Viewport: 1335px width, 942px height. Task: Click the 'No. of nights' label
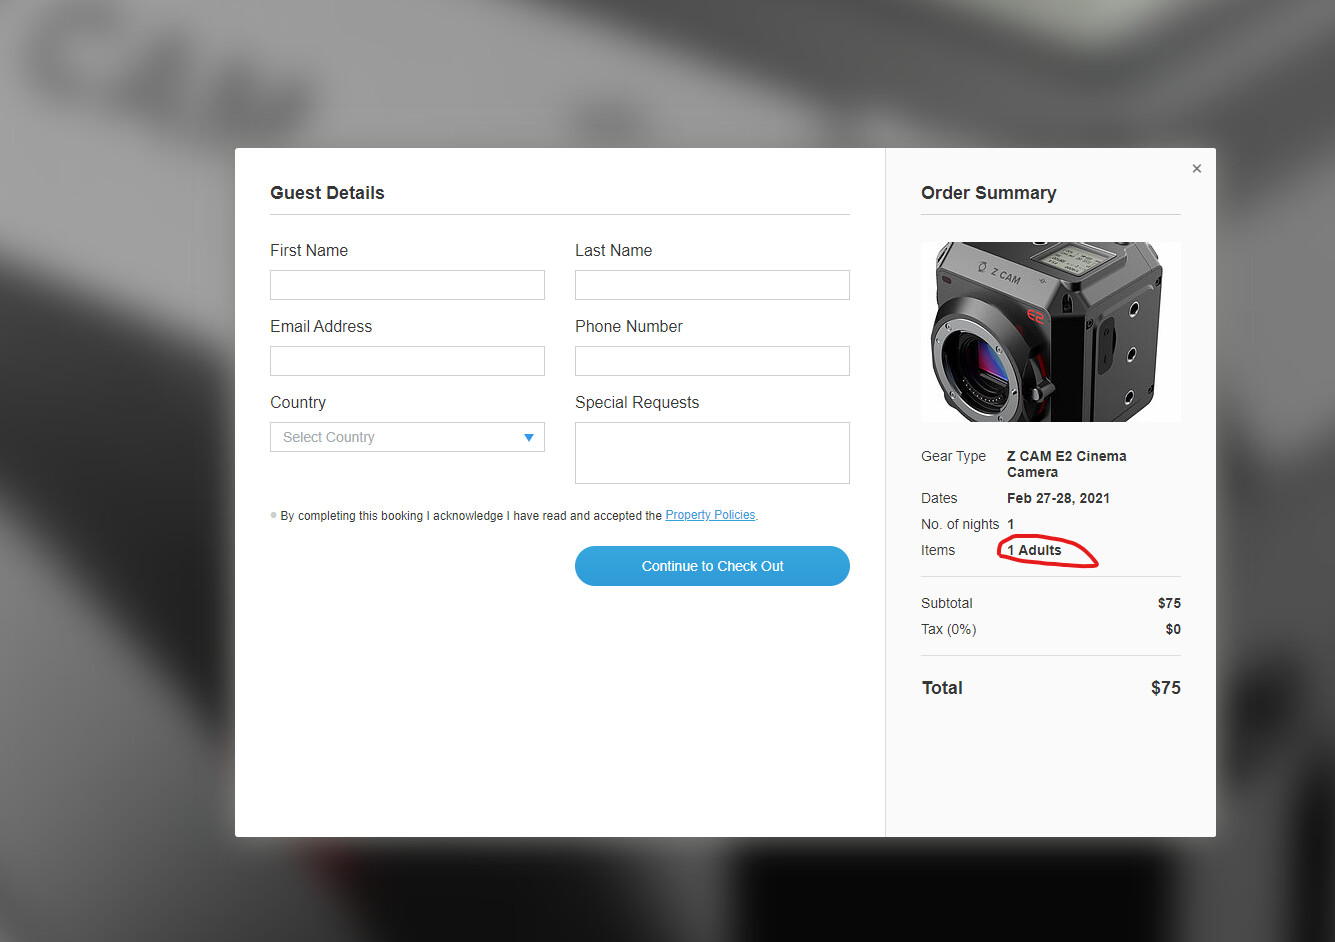click(x=960, y=524)
